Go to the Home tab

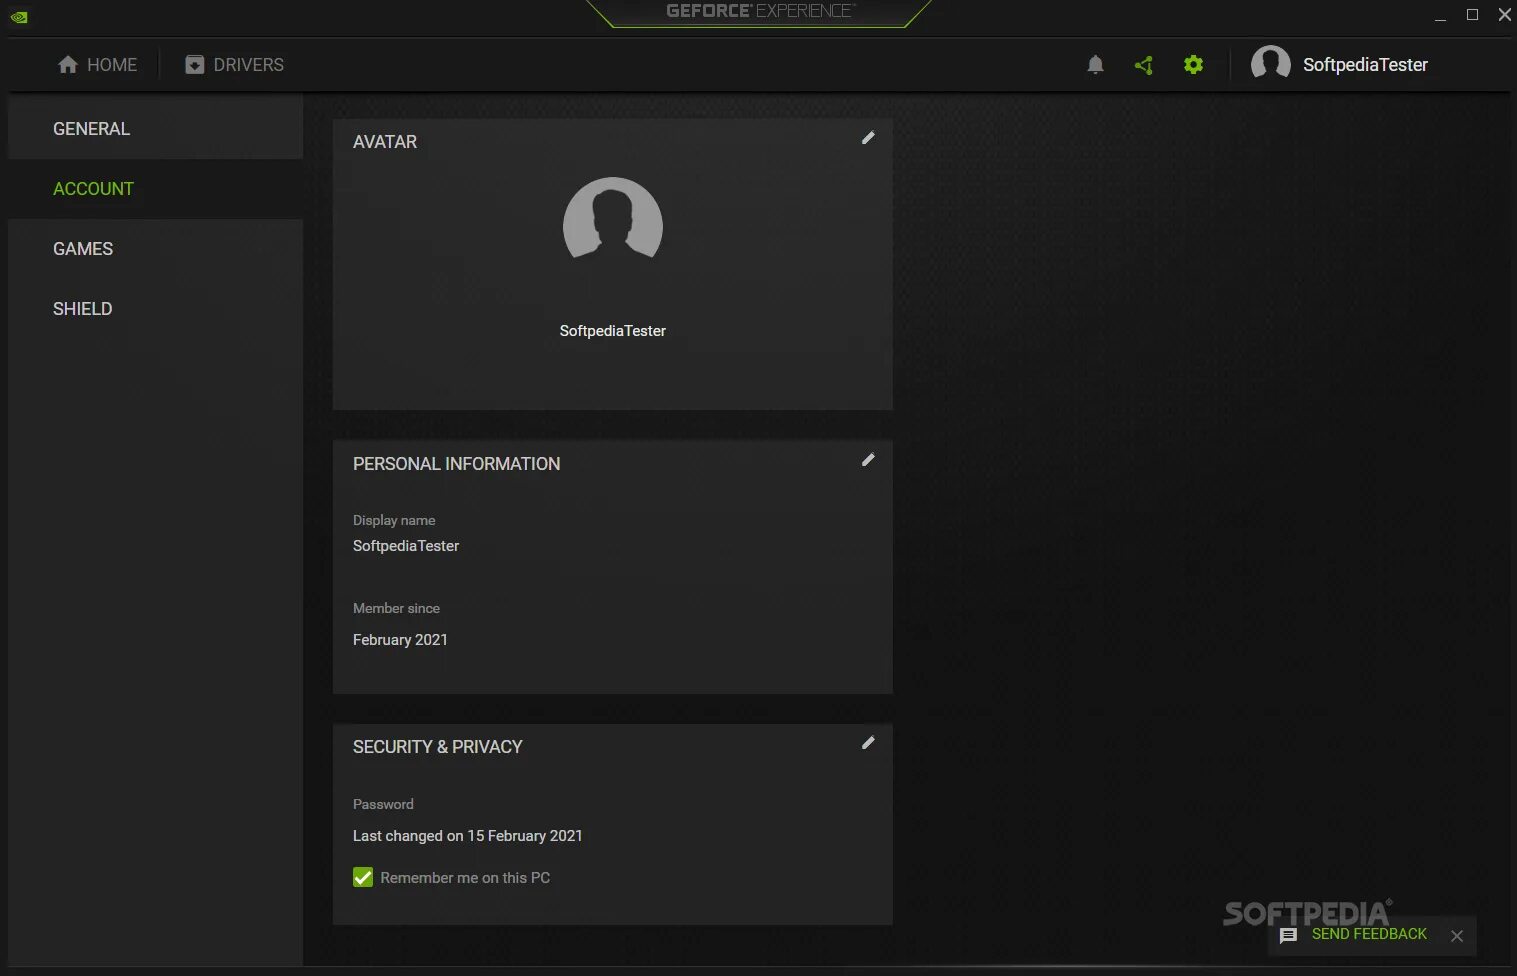[97, 65]
